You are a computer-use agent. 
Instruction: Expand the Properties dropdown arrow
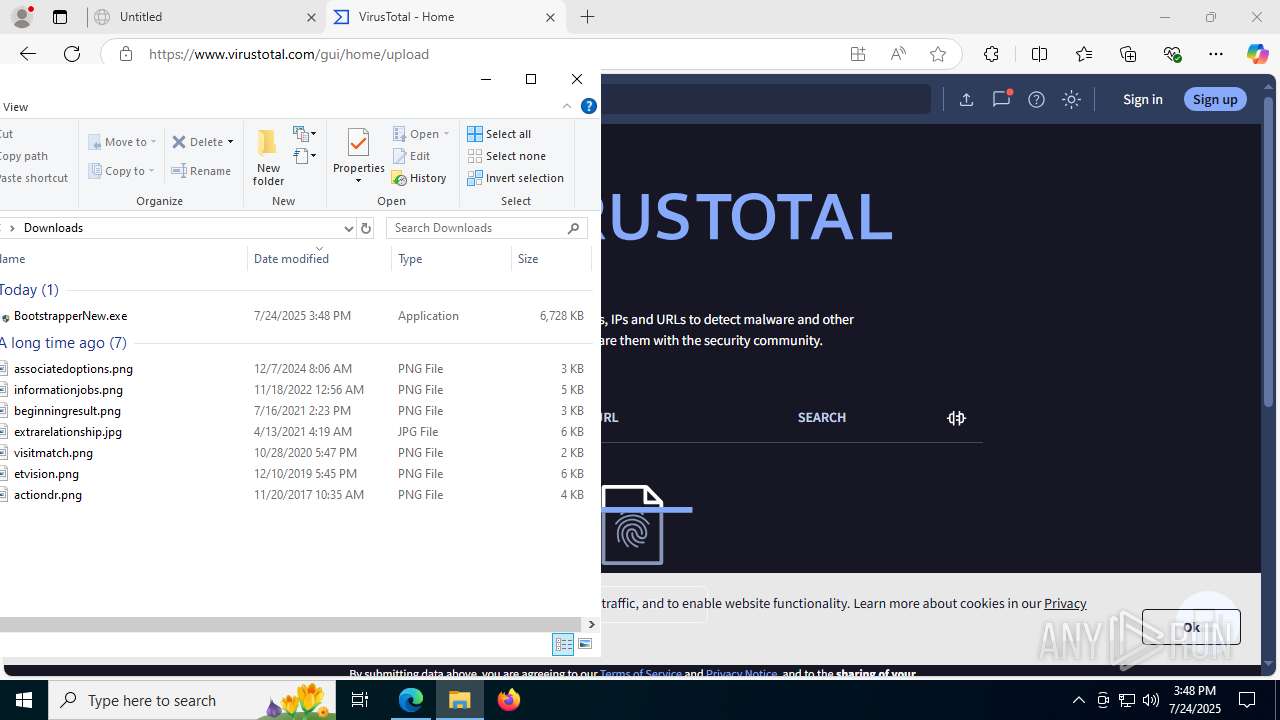pyautogui.click(x=359, y=181)
